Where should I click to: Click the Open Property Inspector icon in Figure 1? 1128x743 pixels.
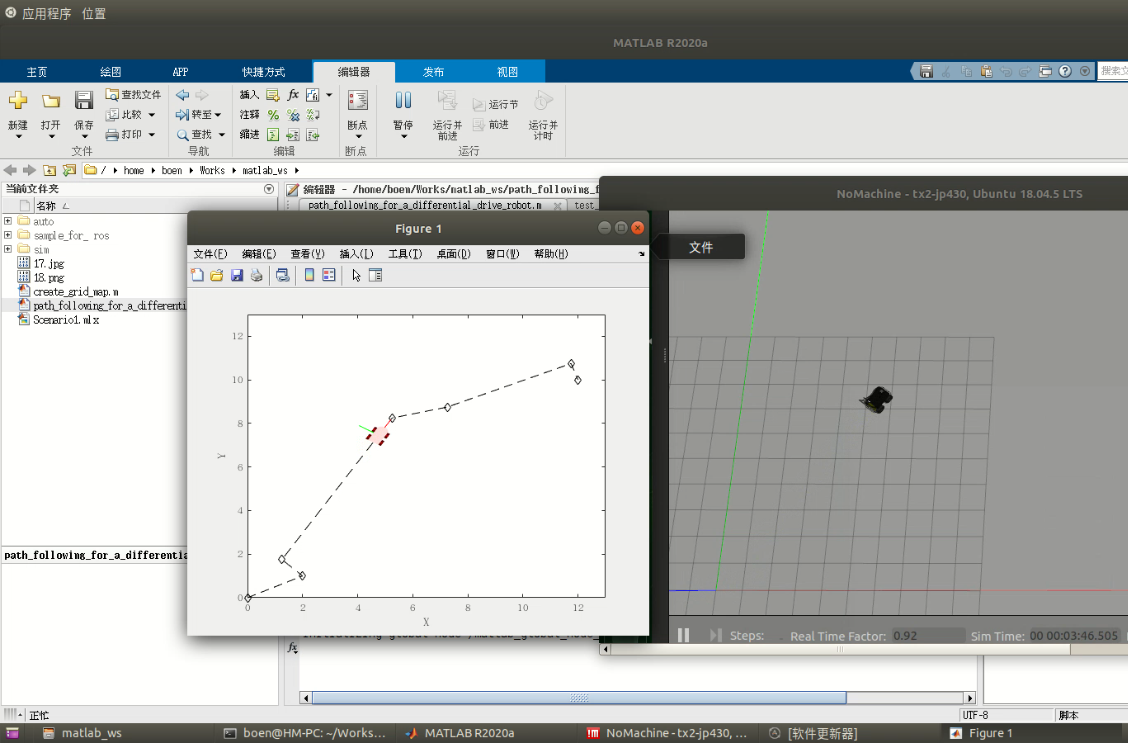376,275
